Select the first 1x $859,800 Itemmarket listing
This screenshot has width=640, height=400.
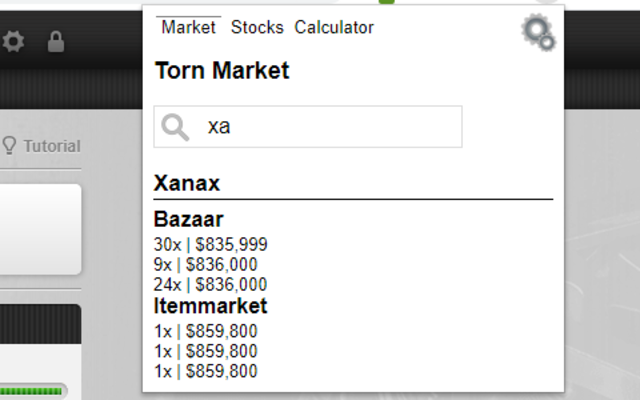206,331
